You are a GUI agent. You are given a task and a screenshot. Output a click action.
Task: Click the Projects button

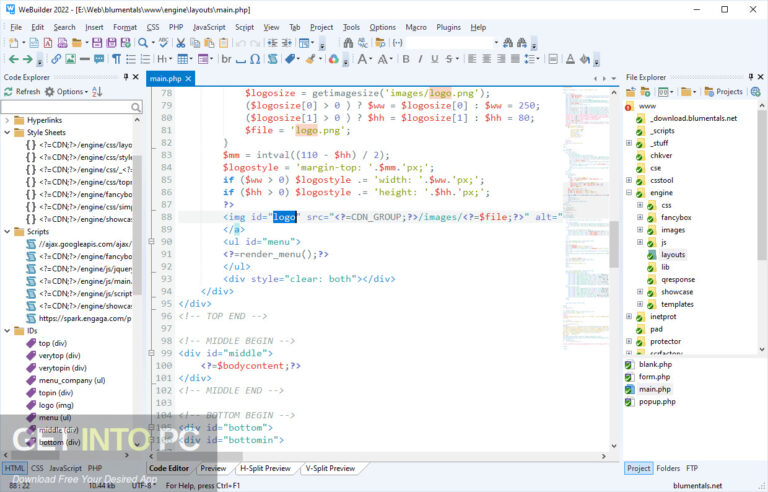[x=723, y=92]
